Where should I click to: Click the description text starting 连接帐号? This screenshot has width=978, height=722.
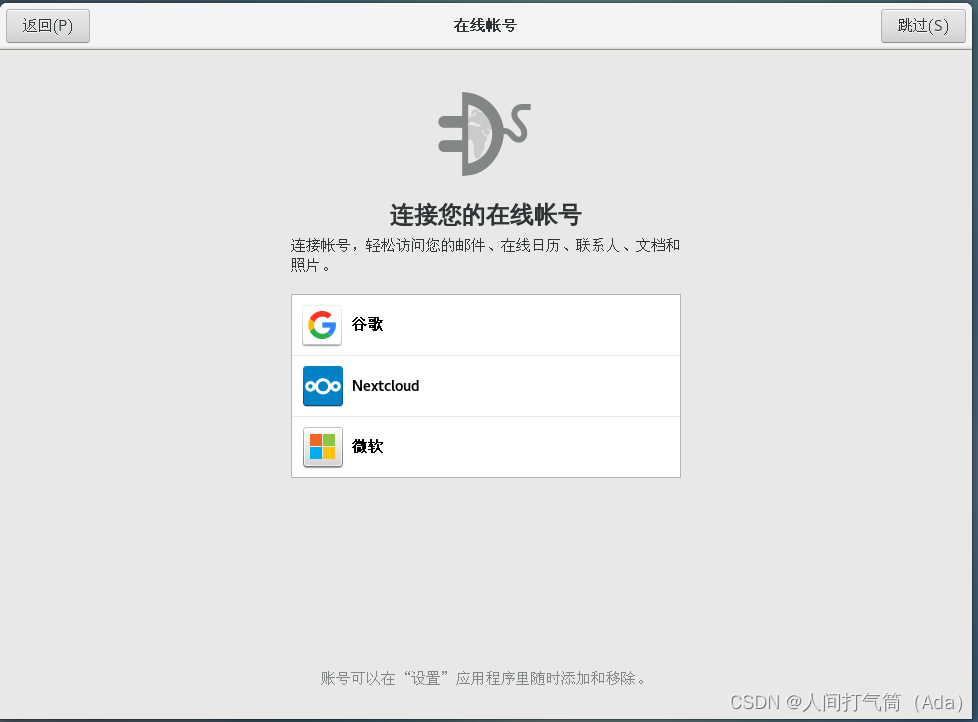[485, 255]
